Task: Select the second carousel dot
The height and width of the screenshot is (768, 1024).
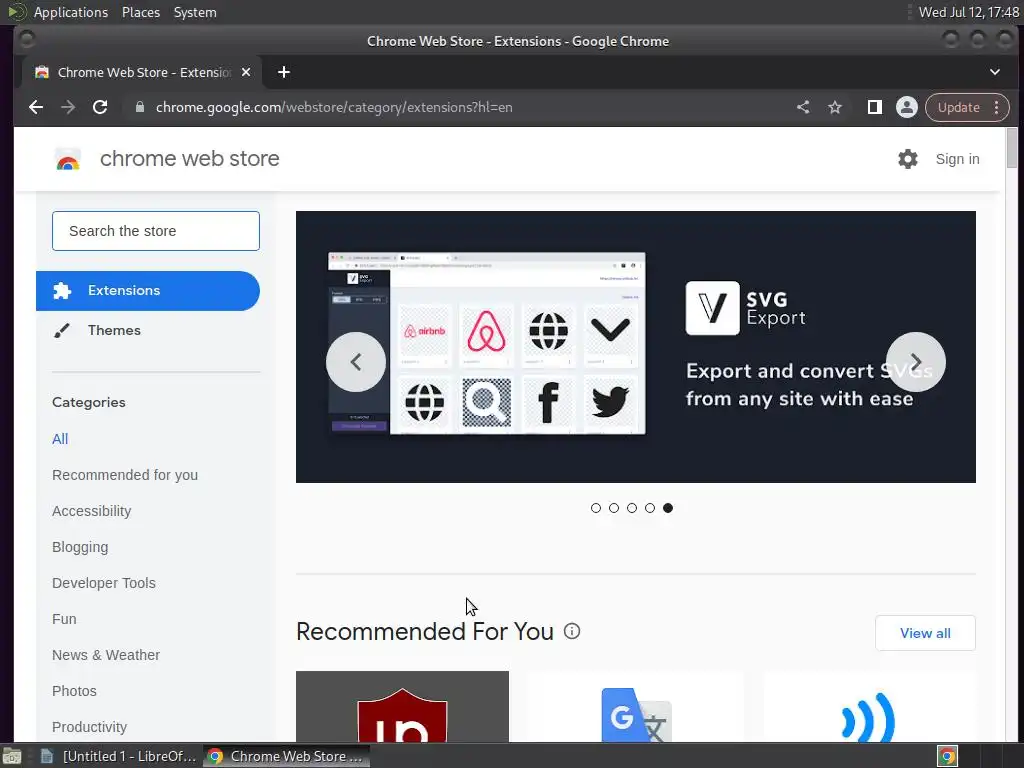Action: (614, 508)
